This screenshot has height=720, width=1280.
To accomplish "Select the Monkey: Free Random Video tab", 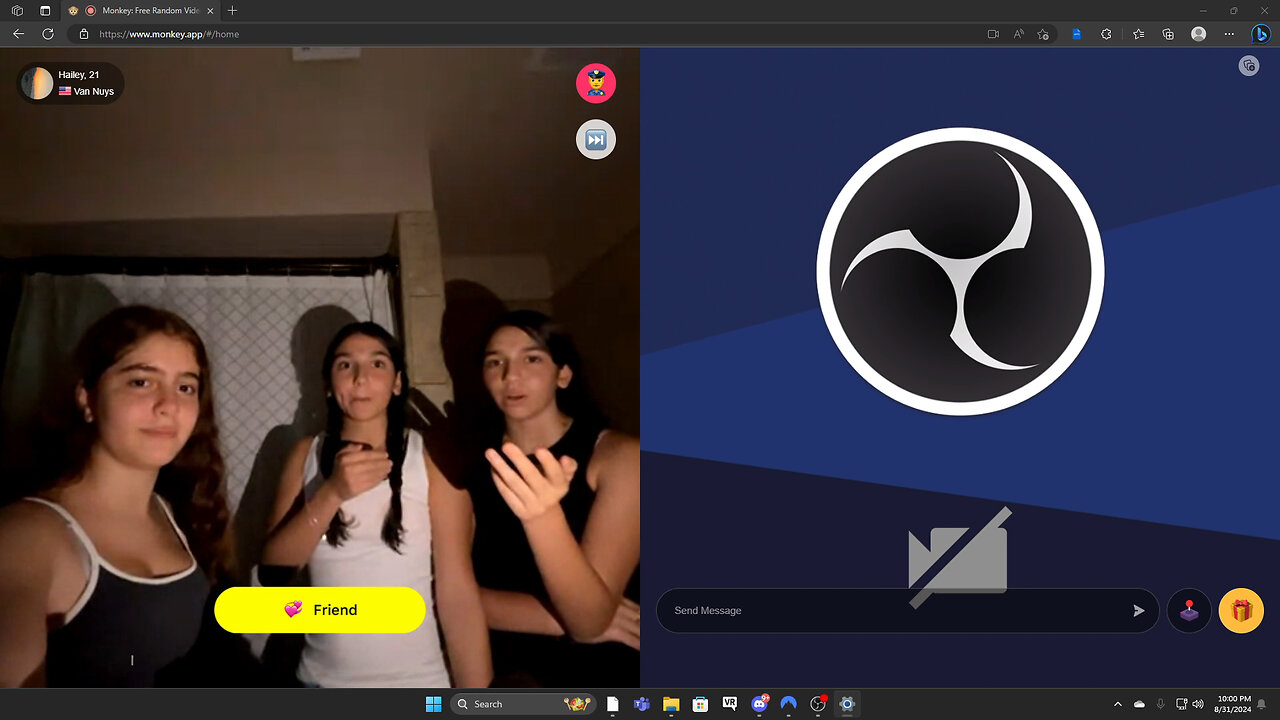I will (x=141, y=10).
